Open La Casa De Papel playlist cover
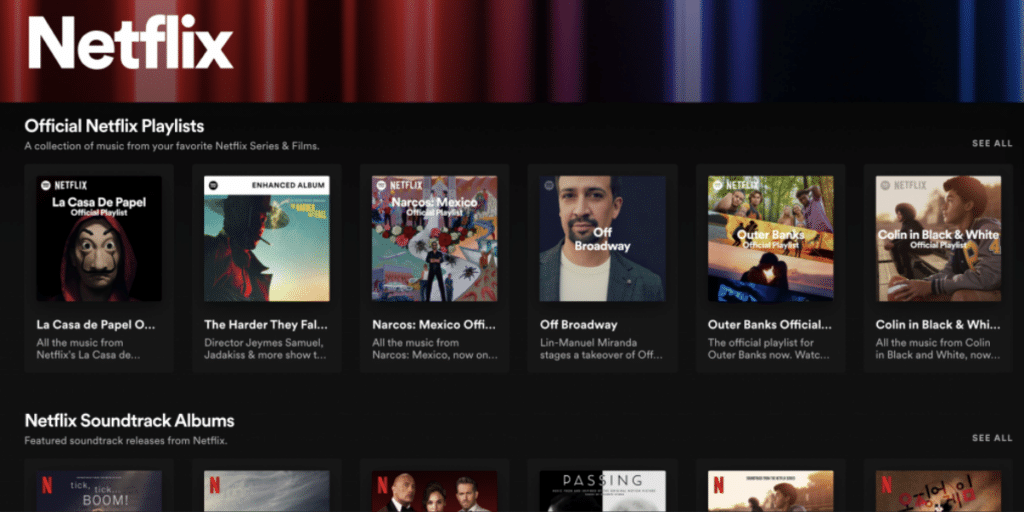 (x=99, y=238)
